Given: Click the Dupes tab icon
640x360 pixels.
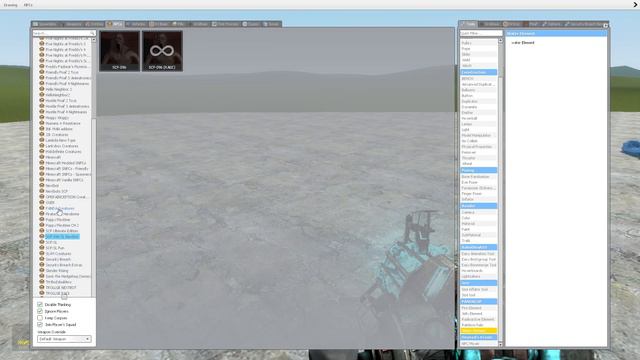Looking at the screenshot, I should [x=245, y=24].
